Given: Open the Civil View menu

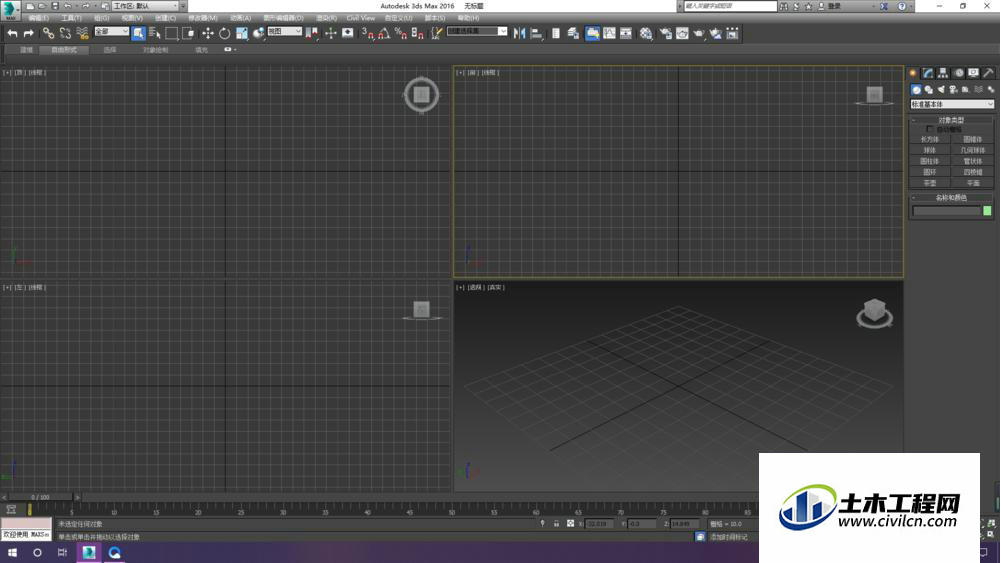Looking at the screenshot, I should pos(360,18).
